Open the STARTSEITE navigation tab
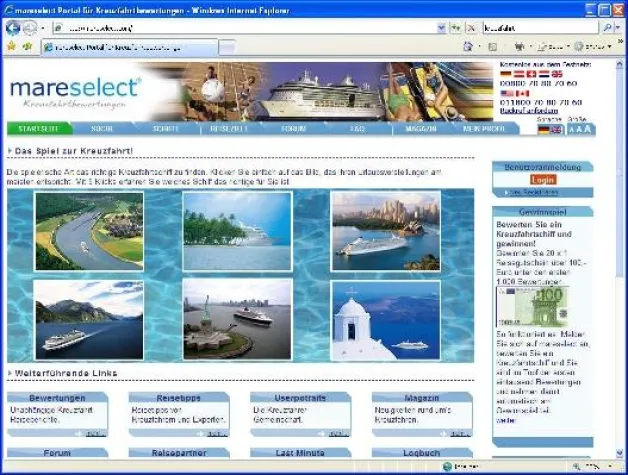The height and width of the screenshot is (475, 628). tap(38, 129)
